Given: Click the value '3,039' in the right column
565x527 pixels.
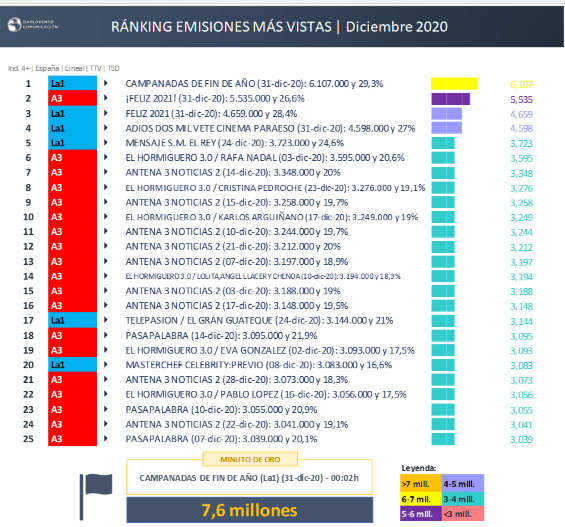Looking at the screenshot, I should (x=521, y=439).
